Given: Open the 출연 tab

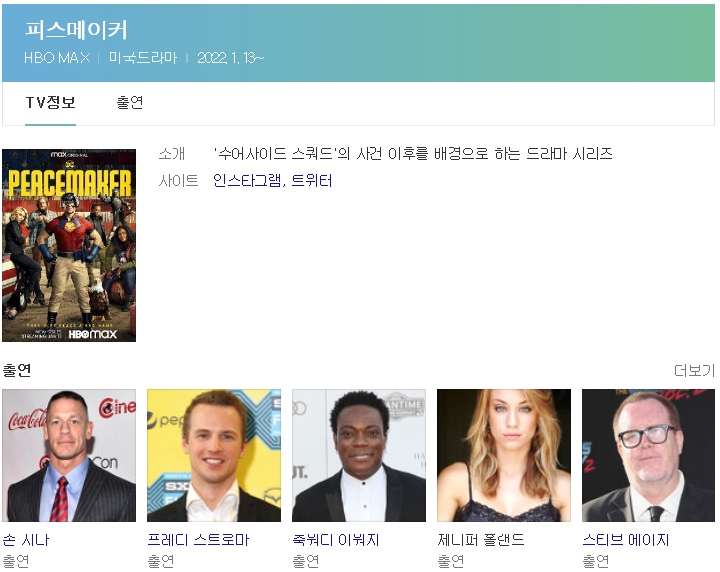Looking at the screenshot, I should click(130, 103).
